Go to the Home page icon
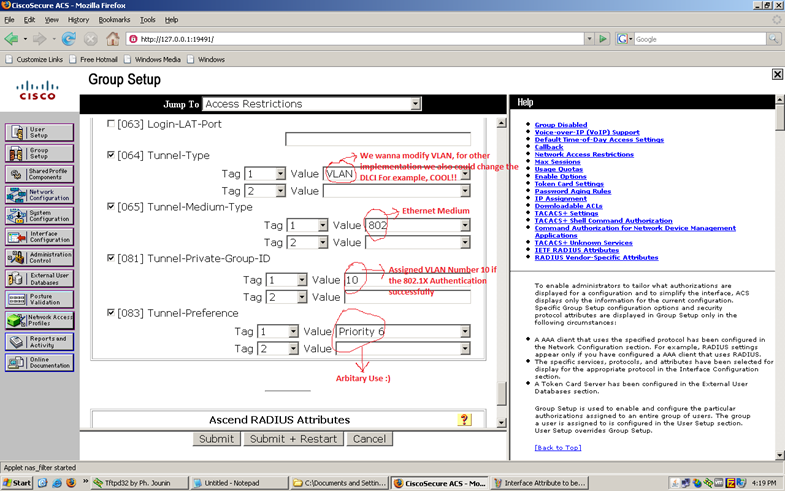 (x=113, y=39)
